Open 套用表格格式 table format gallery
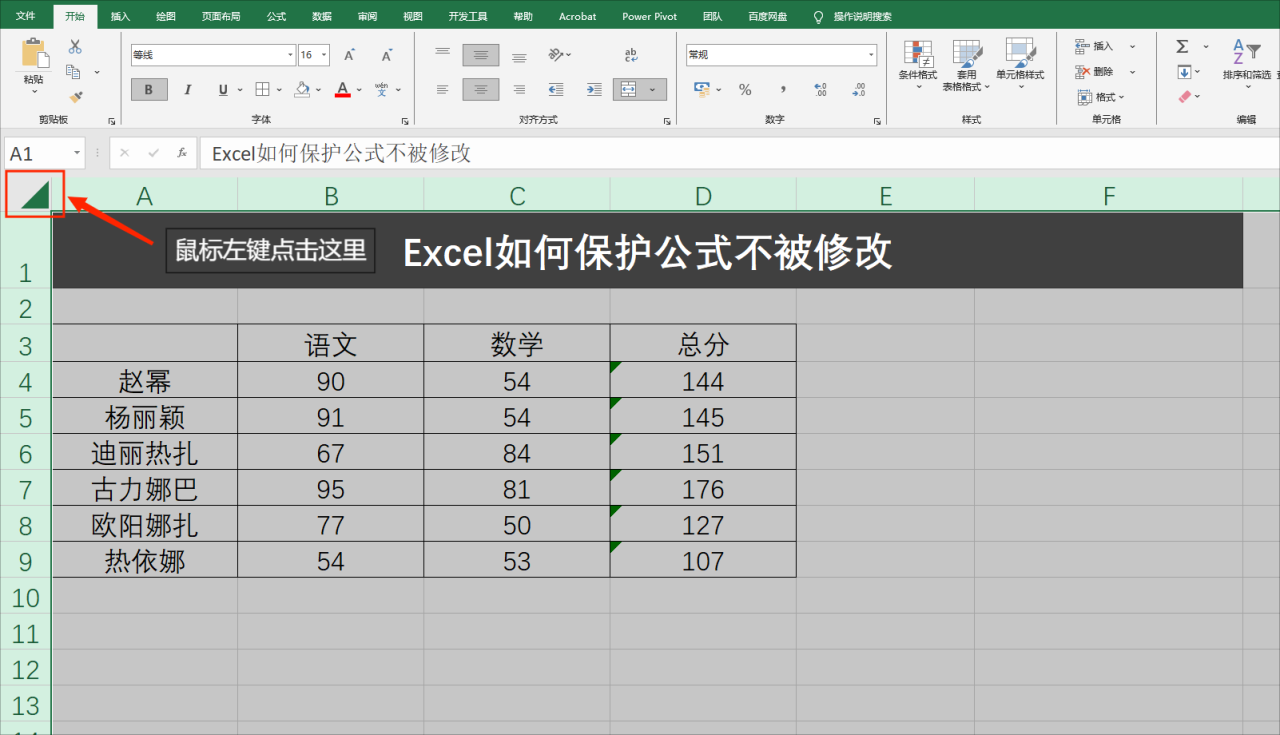The height and width of the screenshot is (735, 1280). point(966,64)
